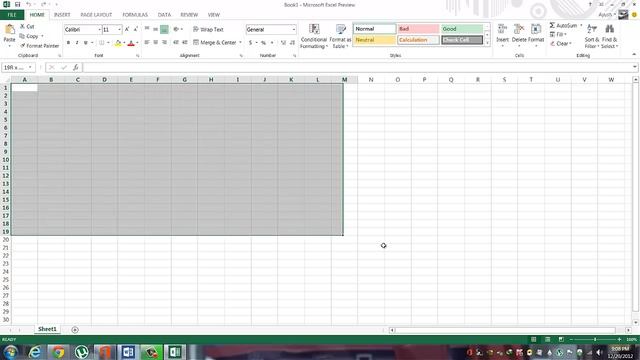Add a new sheet with plus icon
Screen dimensions: 640x360
point(75,330)
